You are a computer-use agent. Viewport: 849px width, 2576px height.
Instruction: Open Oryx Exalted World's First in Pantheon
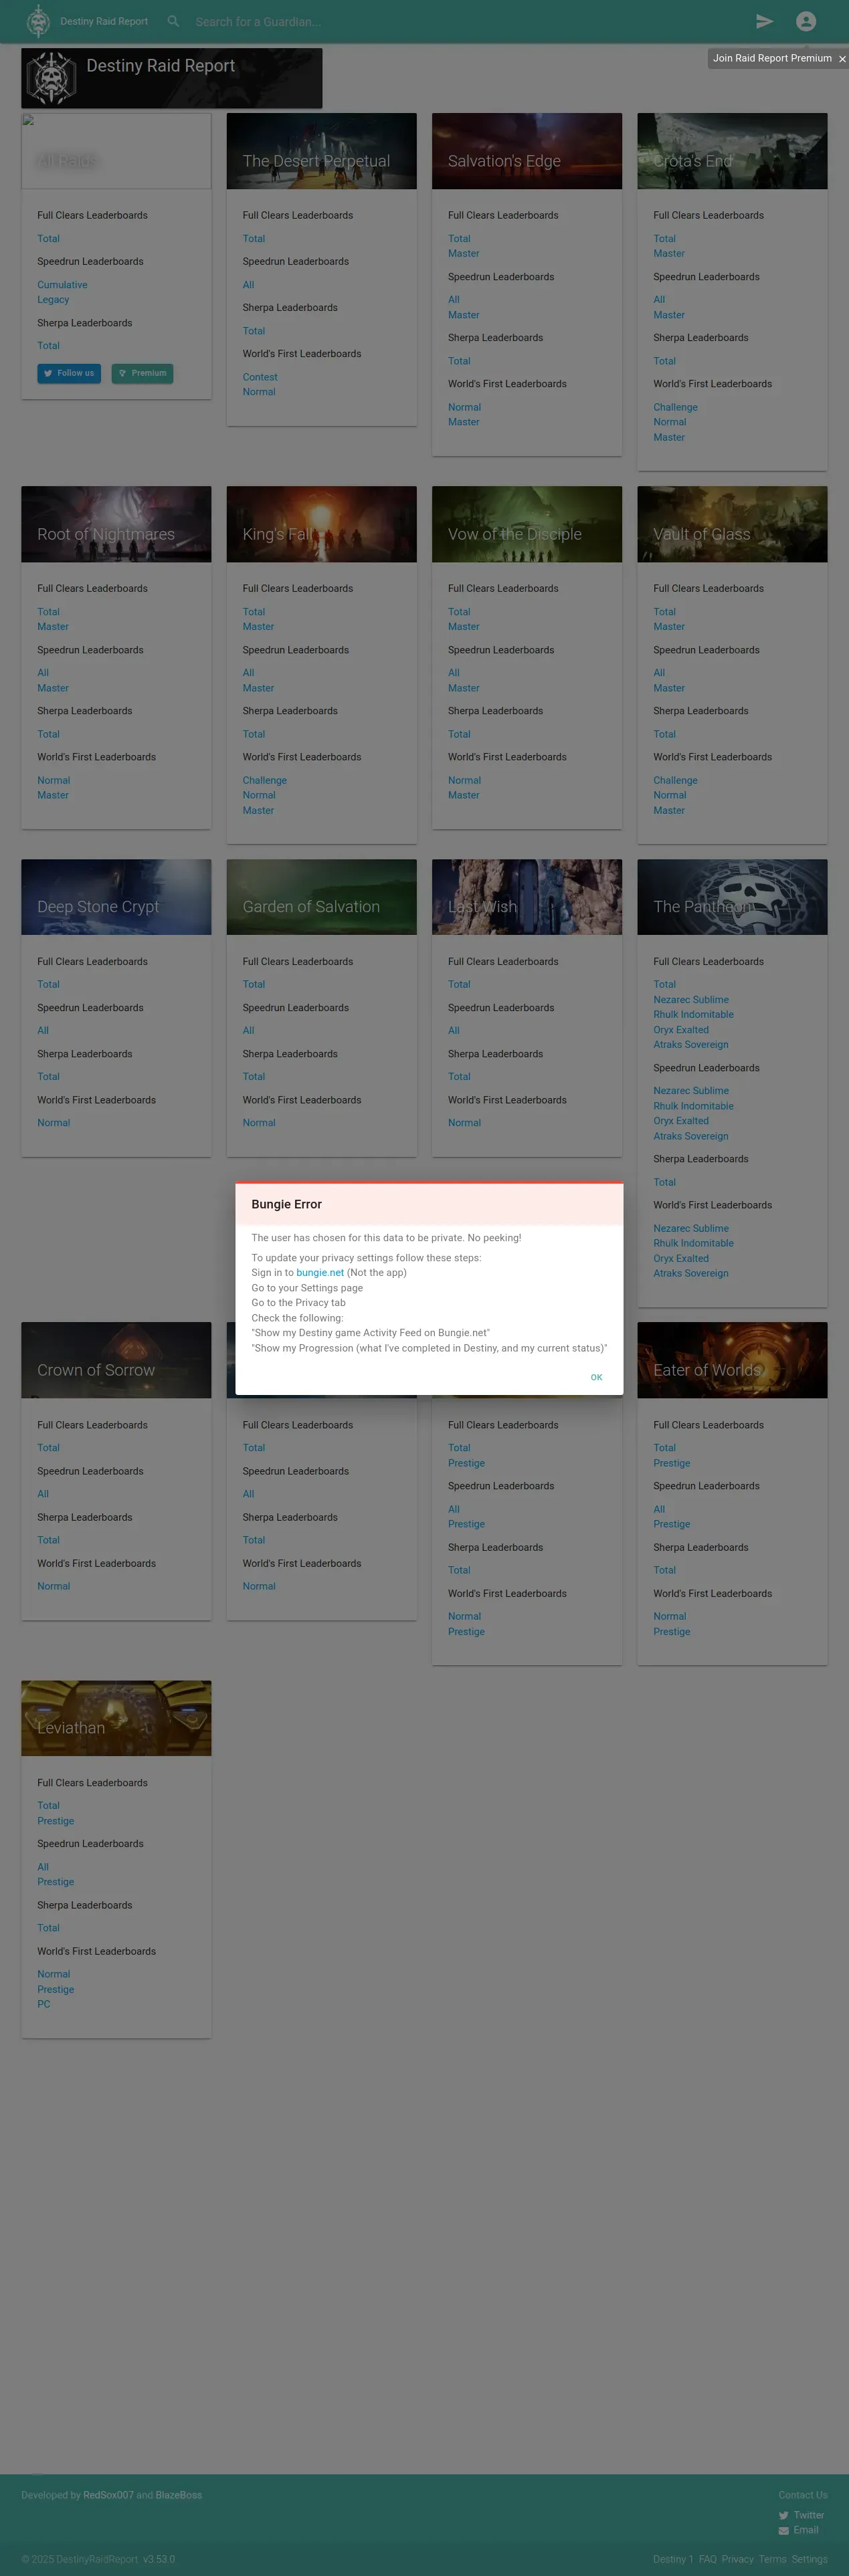click(x=681, y=1259)
